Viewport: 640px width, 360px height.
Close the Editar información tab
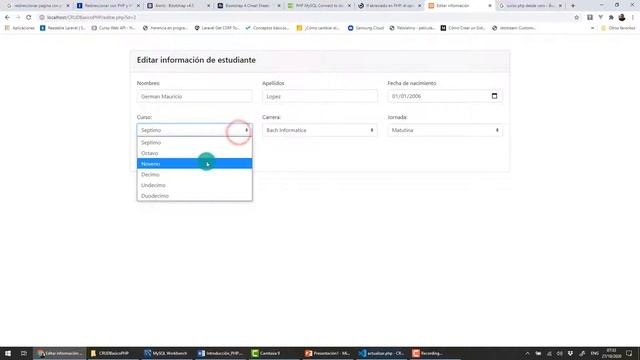click(x=490, y=6)
